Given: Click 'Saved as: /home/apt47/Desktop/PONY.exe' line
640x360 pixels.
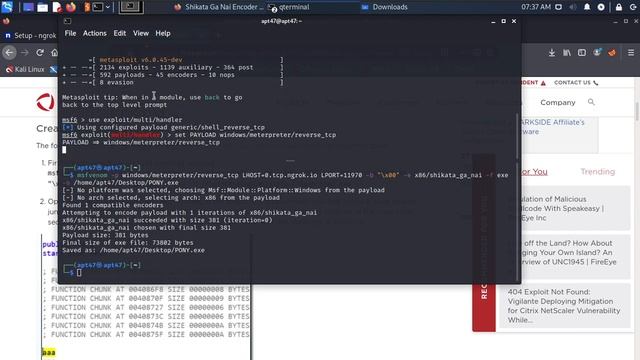Looking at the screenshot, I should pyautogui.click(x=133, y=250).
